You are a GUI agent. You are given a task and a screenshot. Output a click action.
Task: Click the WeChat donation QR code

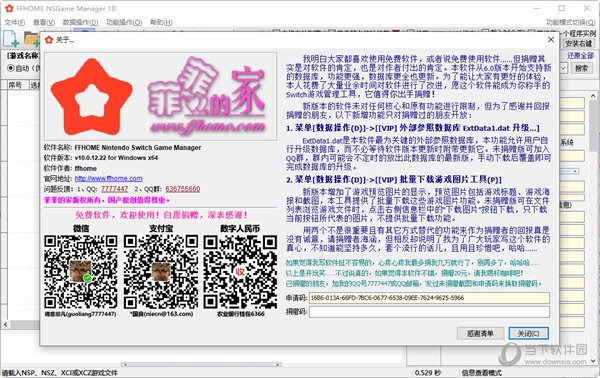[x=81, y=272]
